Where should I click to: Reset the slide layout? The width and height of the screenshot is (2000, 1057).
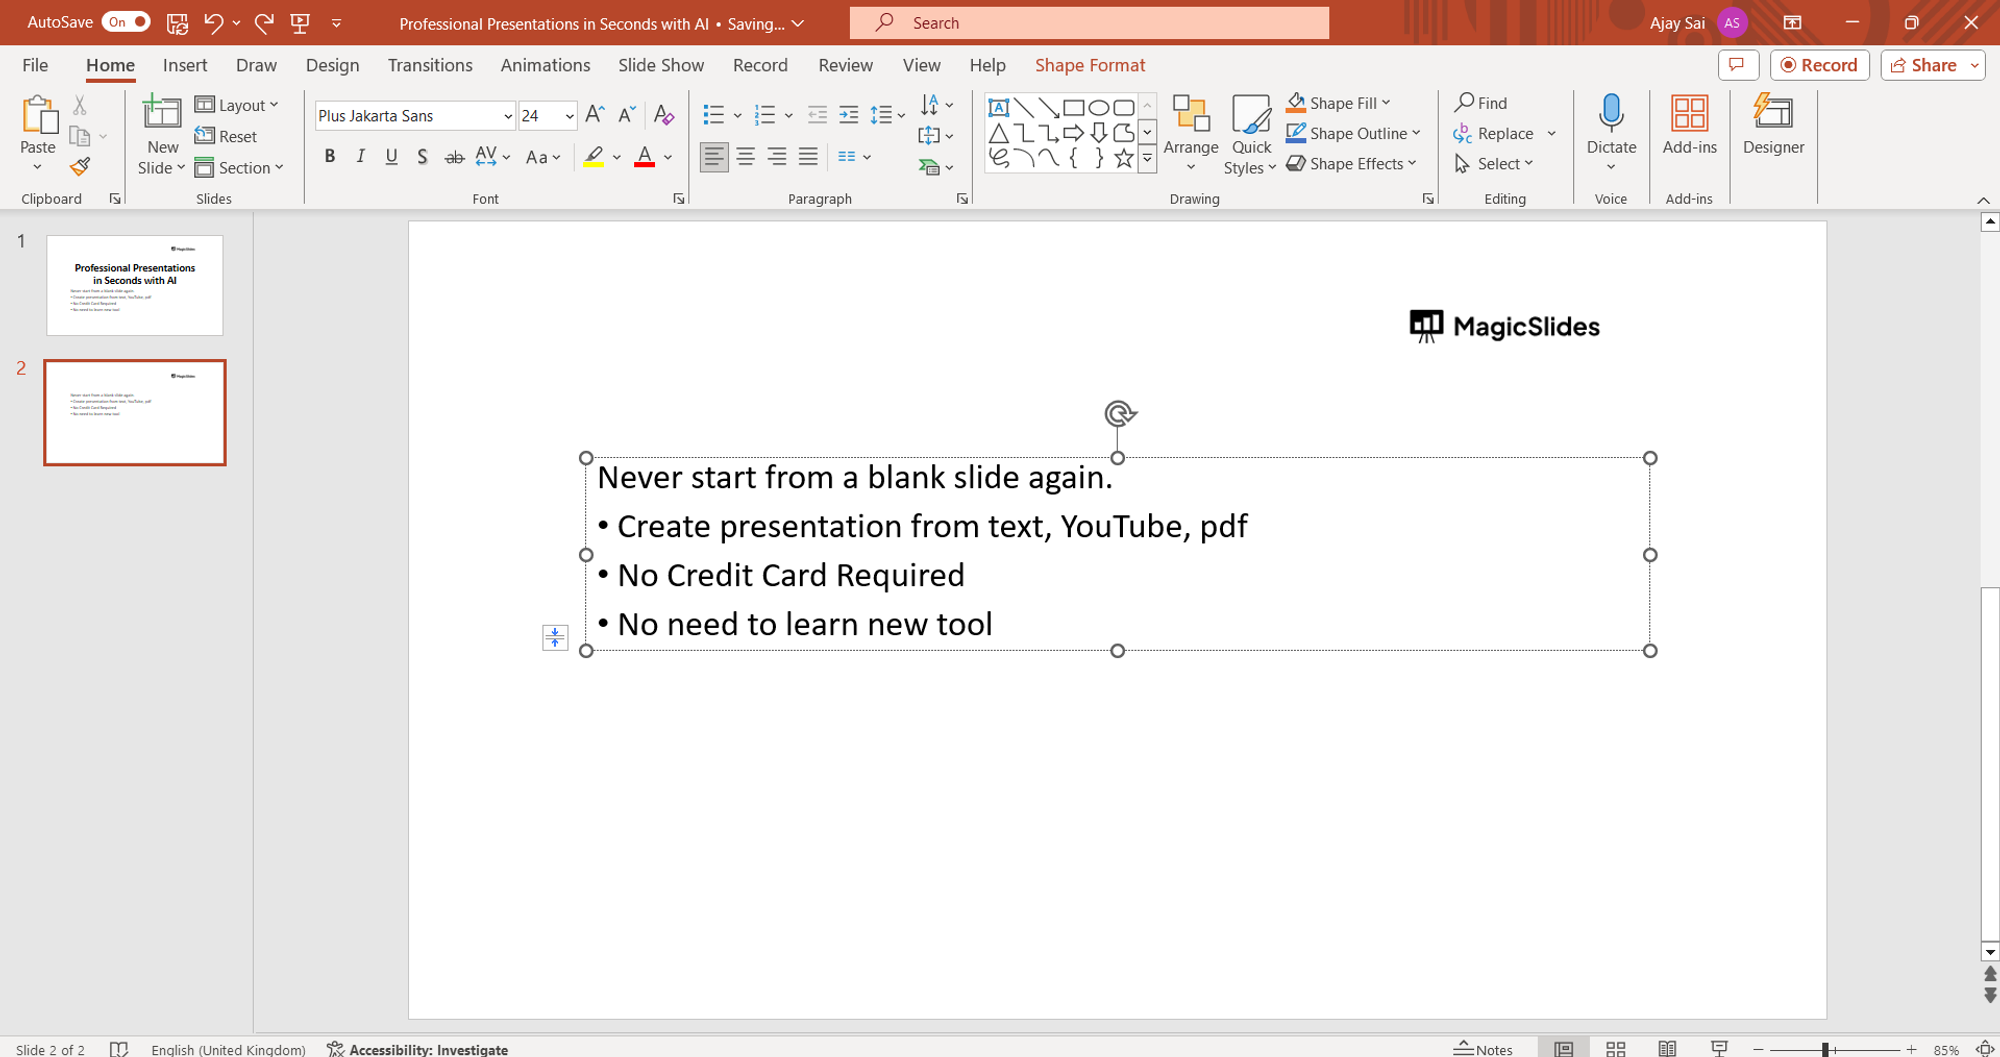(226, 136)
